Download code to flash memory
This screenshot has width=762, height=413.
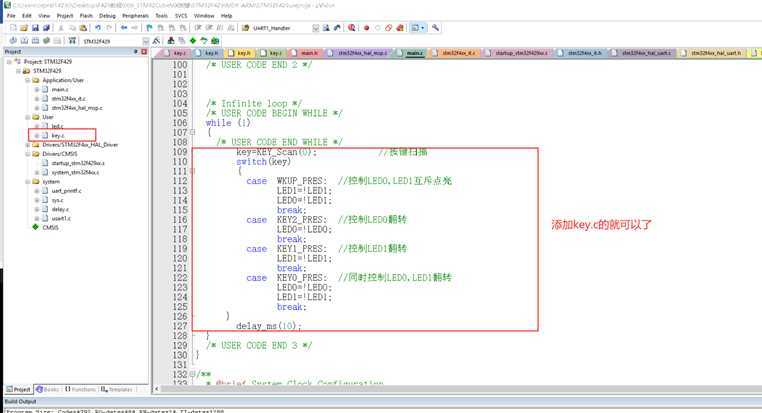tap(72, 41)
